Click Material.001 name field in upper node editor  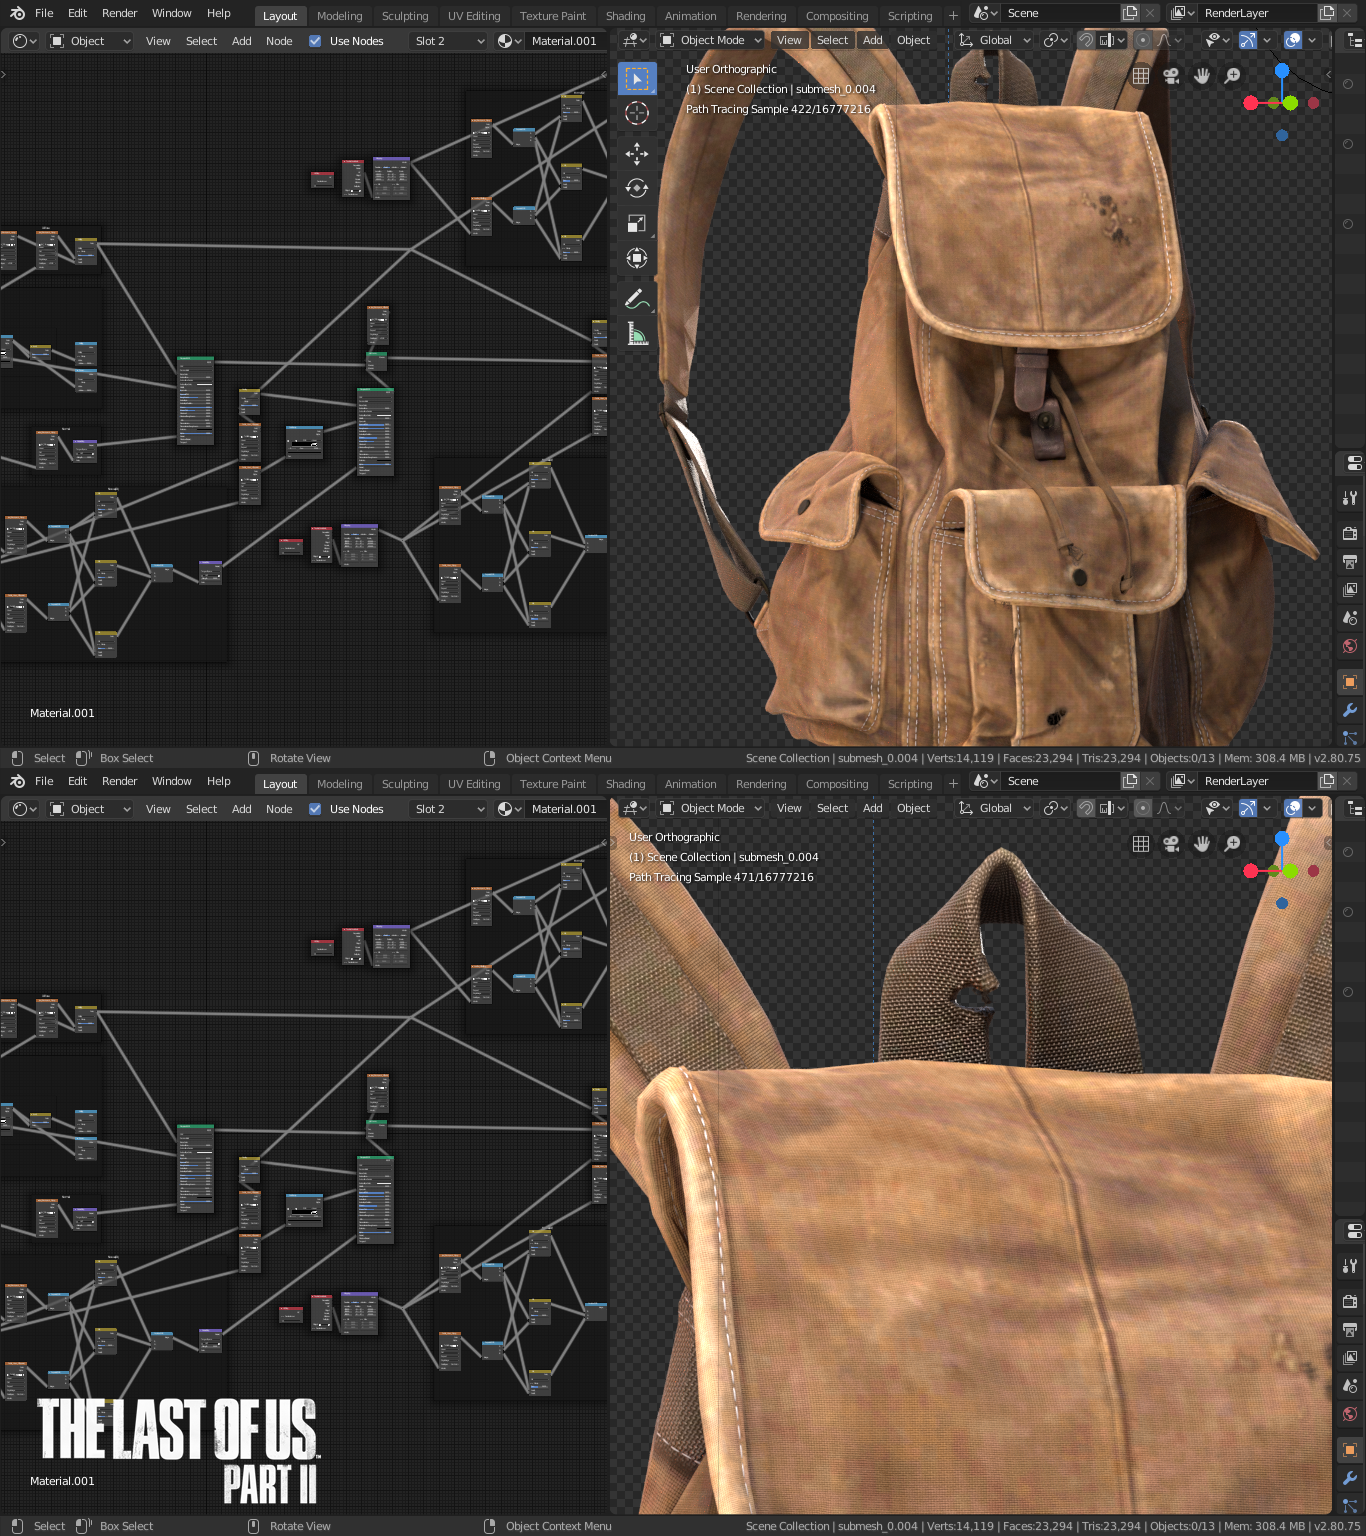(x=564, y=41)
